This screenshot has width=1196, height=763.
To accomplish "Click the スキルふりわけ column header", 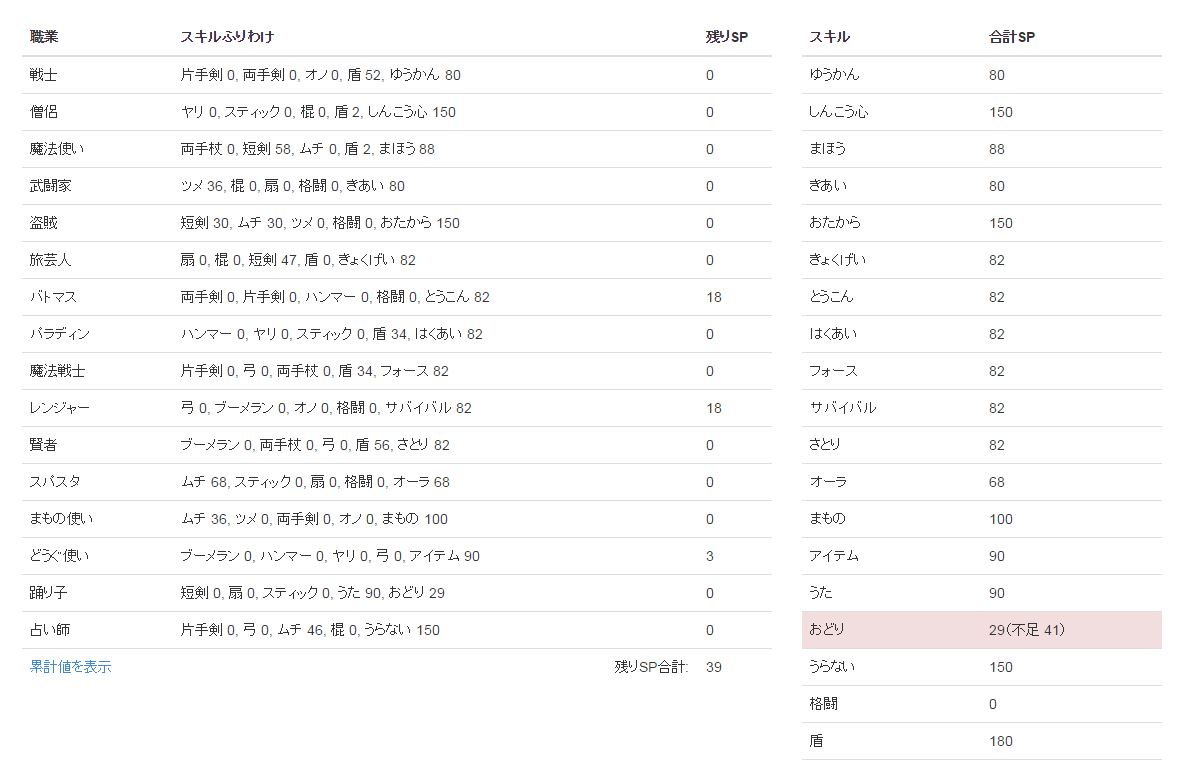I will coord(227,37).
